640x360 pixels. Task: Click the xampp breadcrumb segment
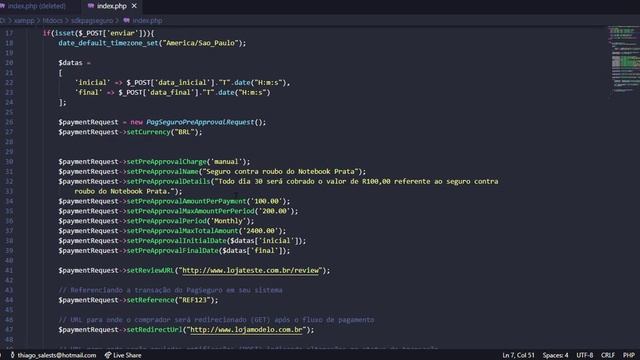pyautogui.click(x=24, y=20)
